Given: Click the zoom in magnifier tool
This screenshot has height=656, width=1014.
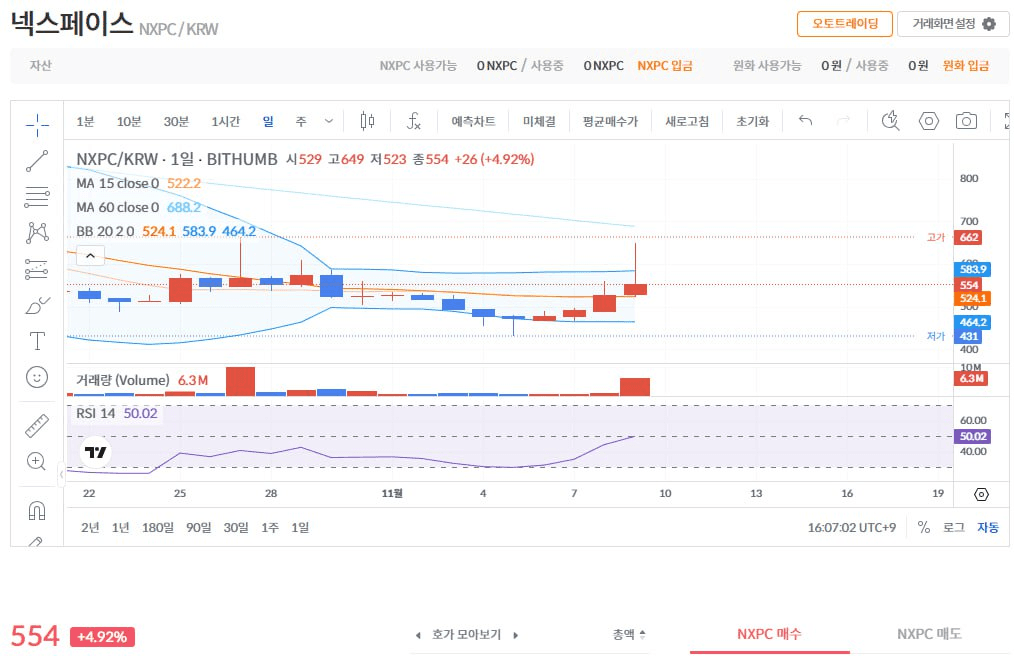Looking at the screenshot, I should (37, 461).
